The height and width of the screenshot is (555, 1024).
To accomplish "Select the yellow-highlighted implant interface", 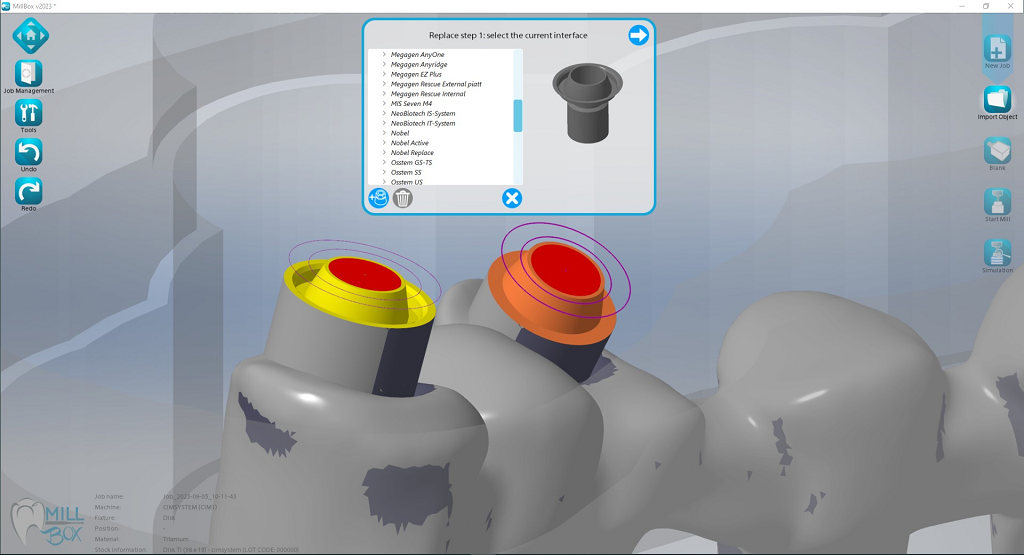I will coord(361,292).
